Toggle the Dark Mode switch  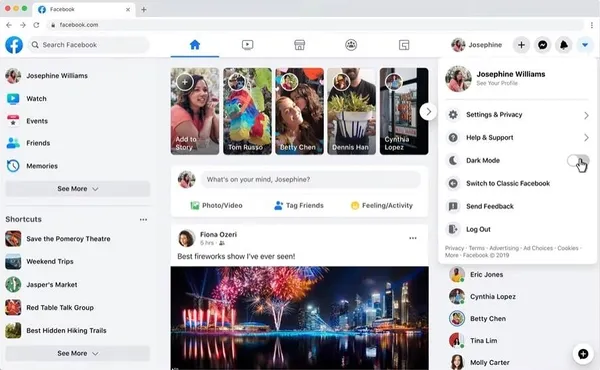pyautogui.click(x=578, y=161)
